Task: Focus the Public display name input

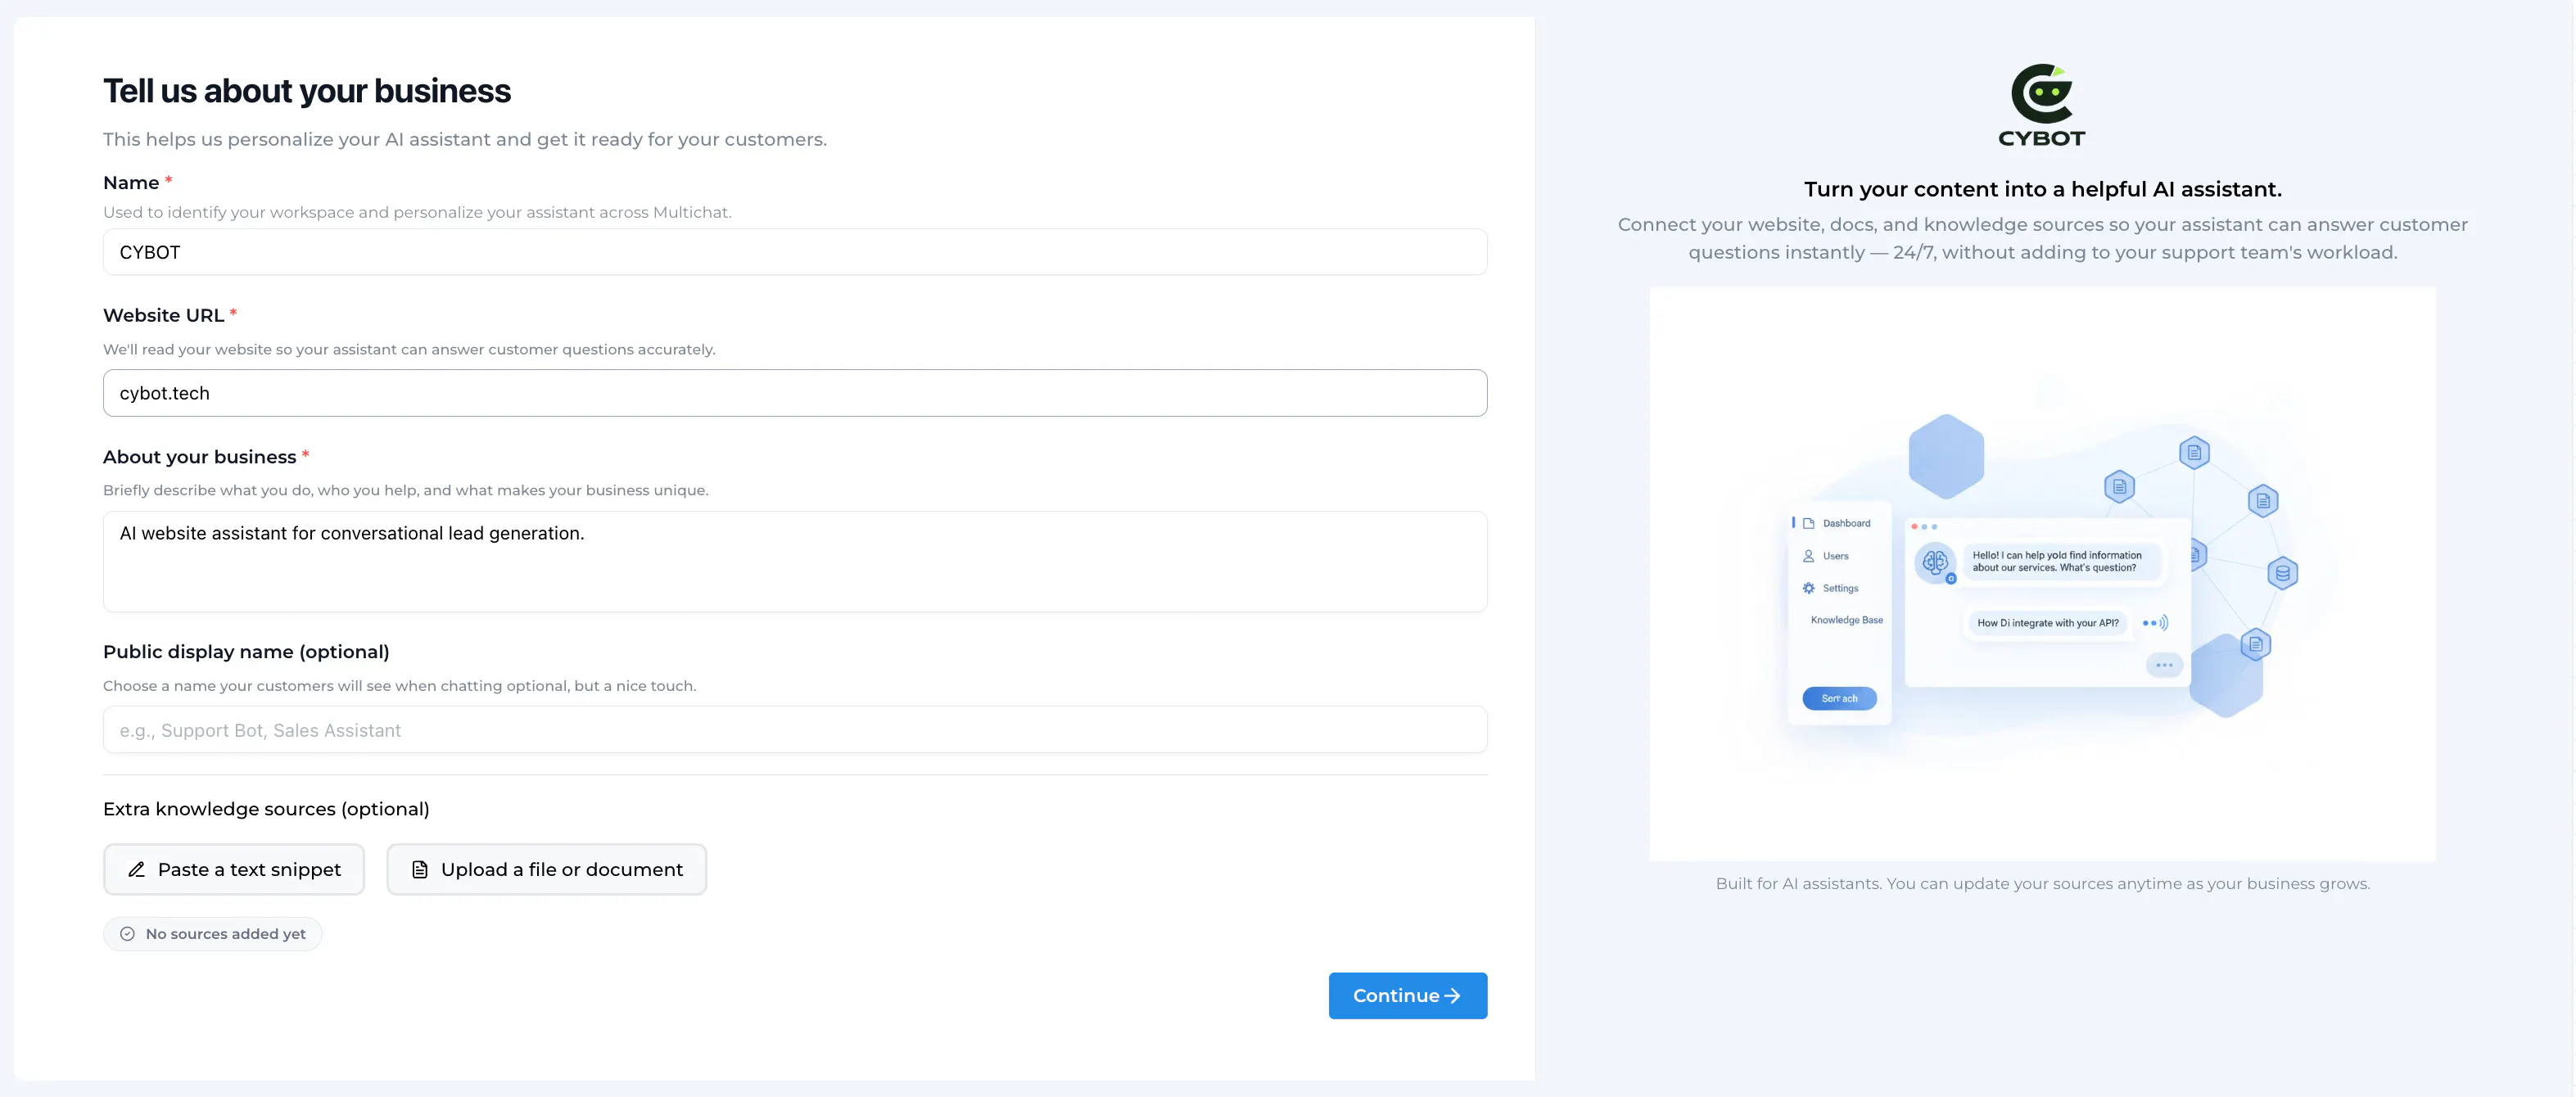Action: 795,730
